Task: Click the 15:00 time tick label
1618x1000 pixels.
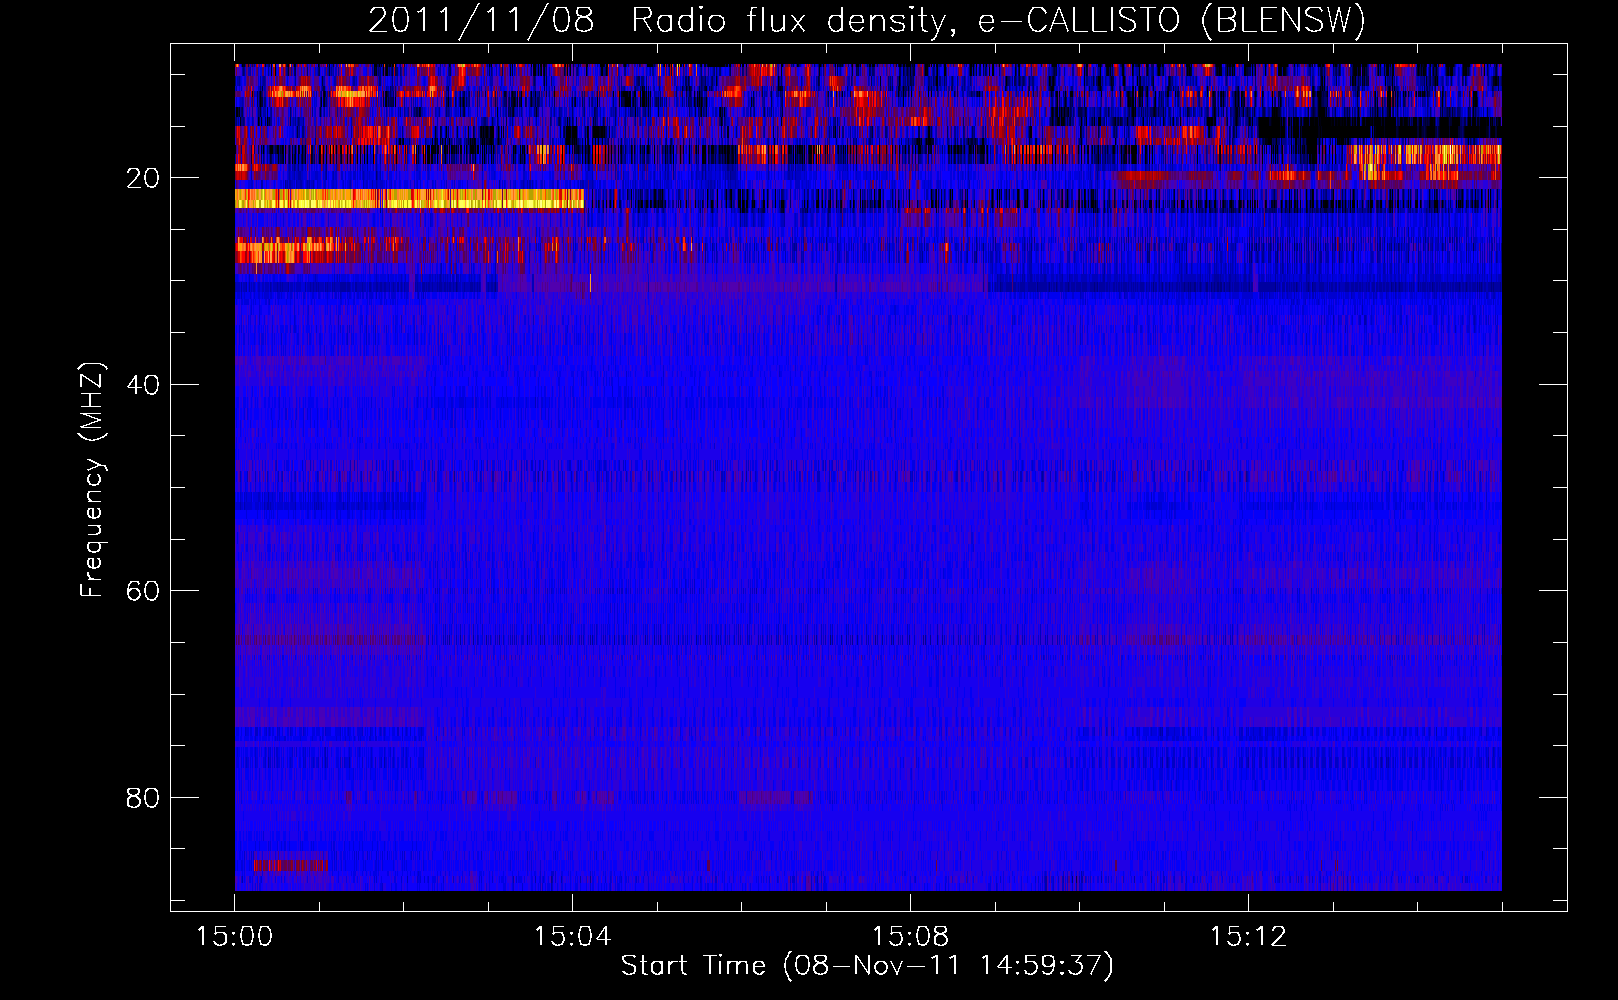Action: (235, 937)
